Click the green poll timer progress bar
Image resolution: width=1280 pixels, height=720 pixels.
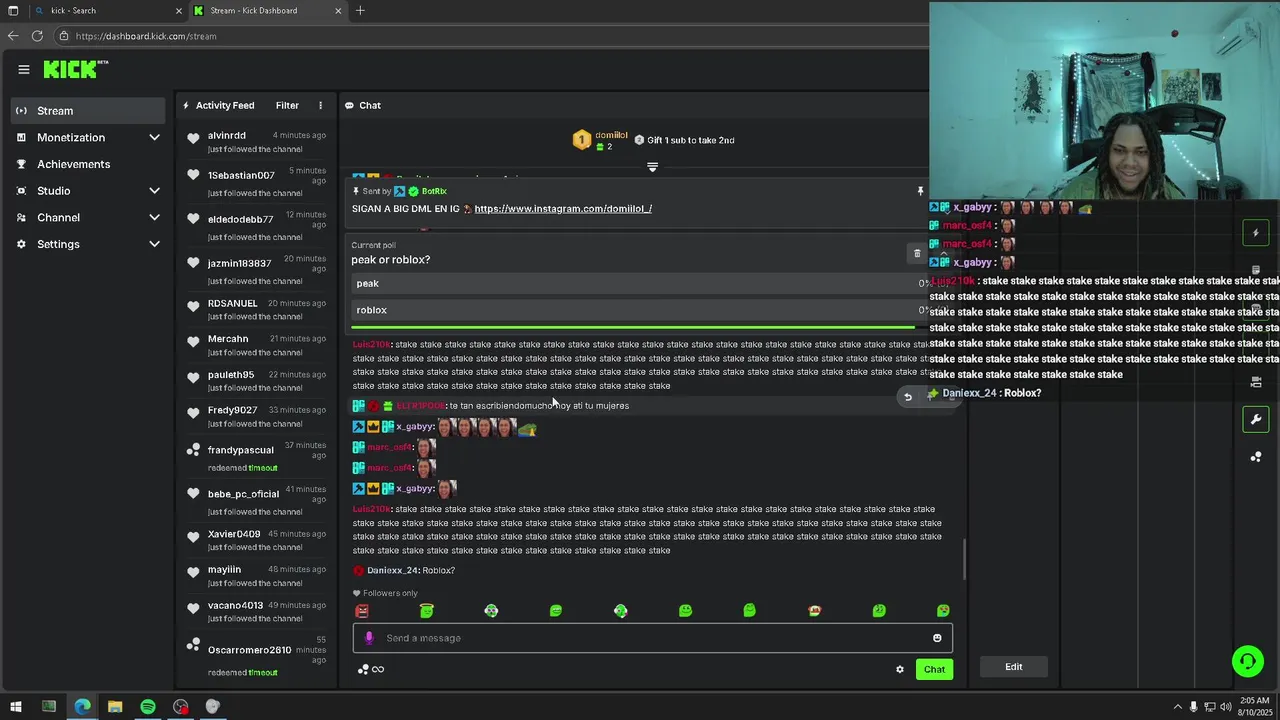[x=633, y=327]
